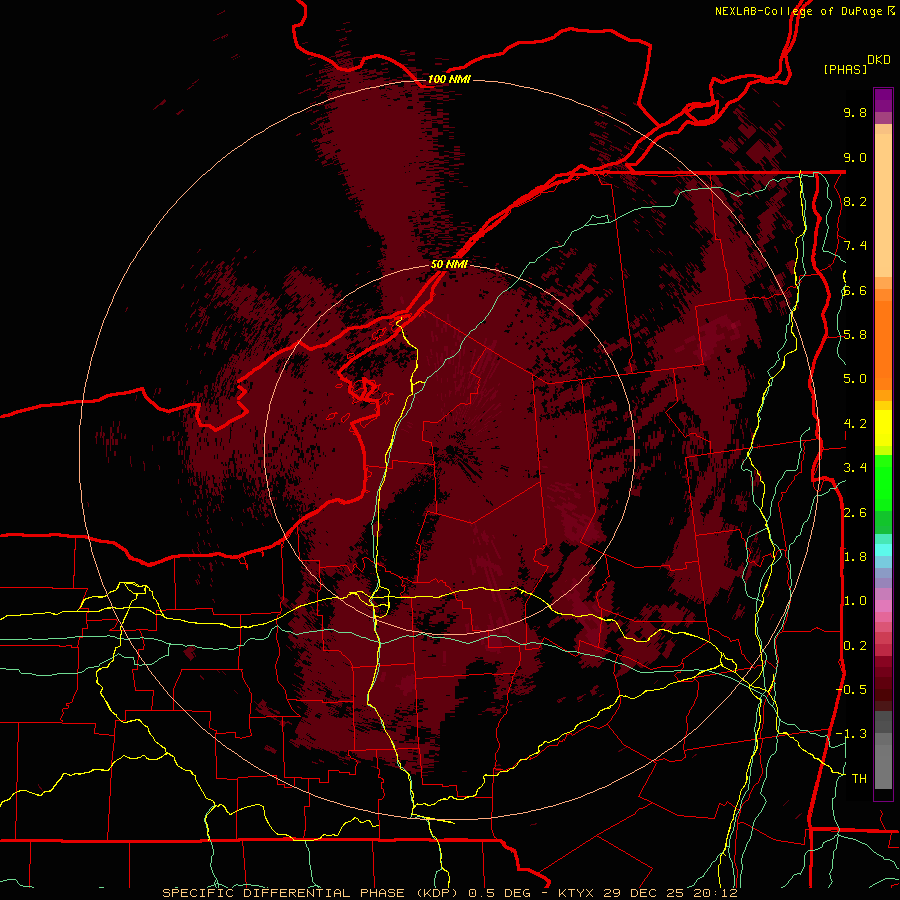The height and width of the screenshot is (900, 900).
Task: Click the -0.5 legend value
Action: click(x=852, y=690)
